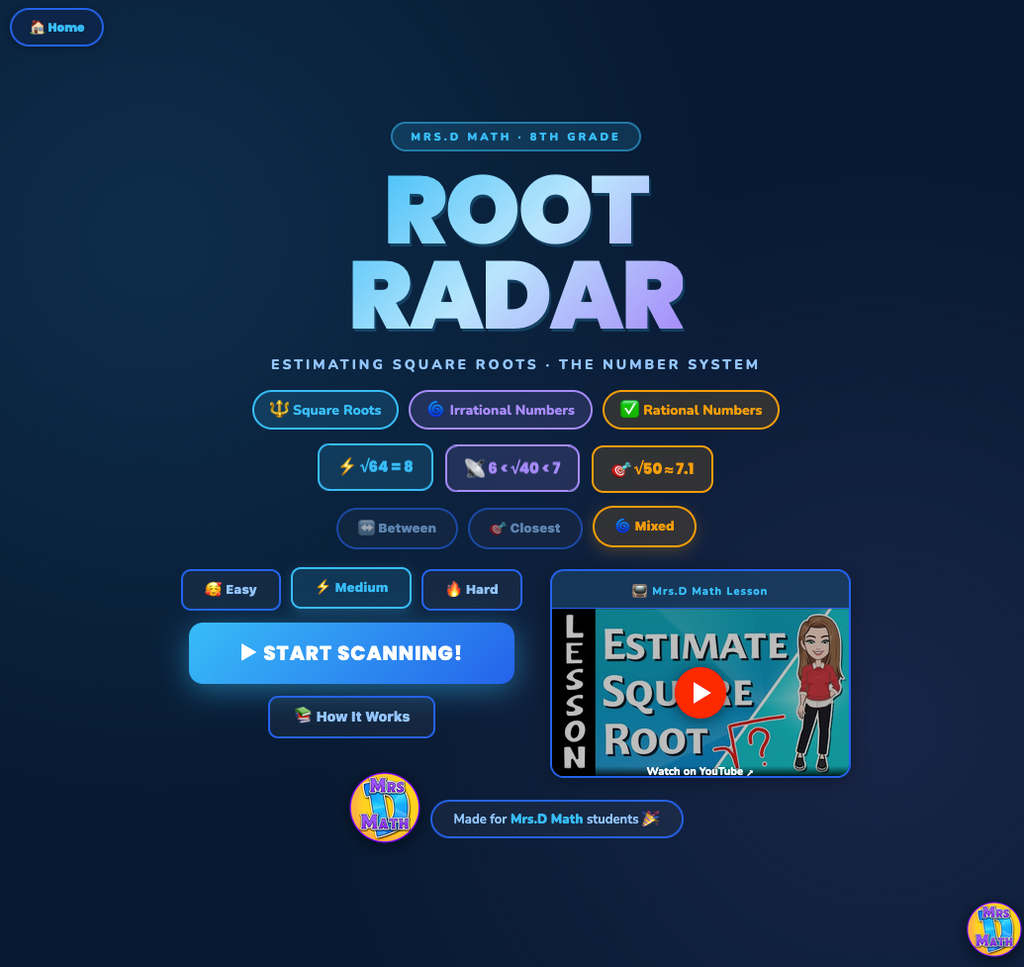Play the Estimate Square Root lesson video
This screenshot has height=967, width=1024.
point(700,693)
